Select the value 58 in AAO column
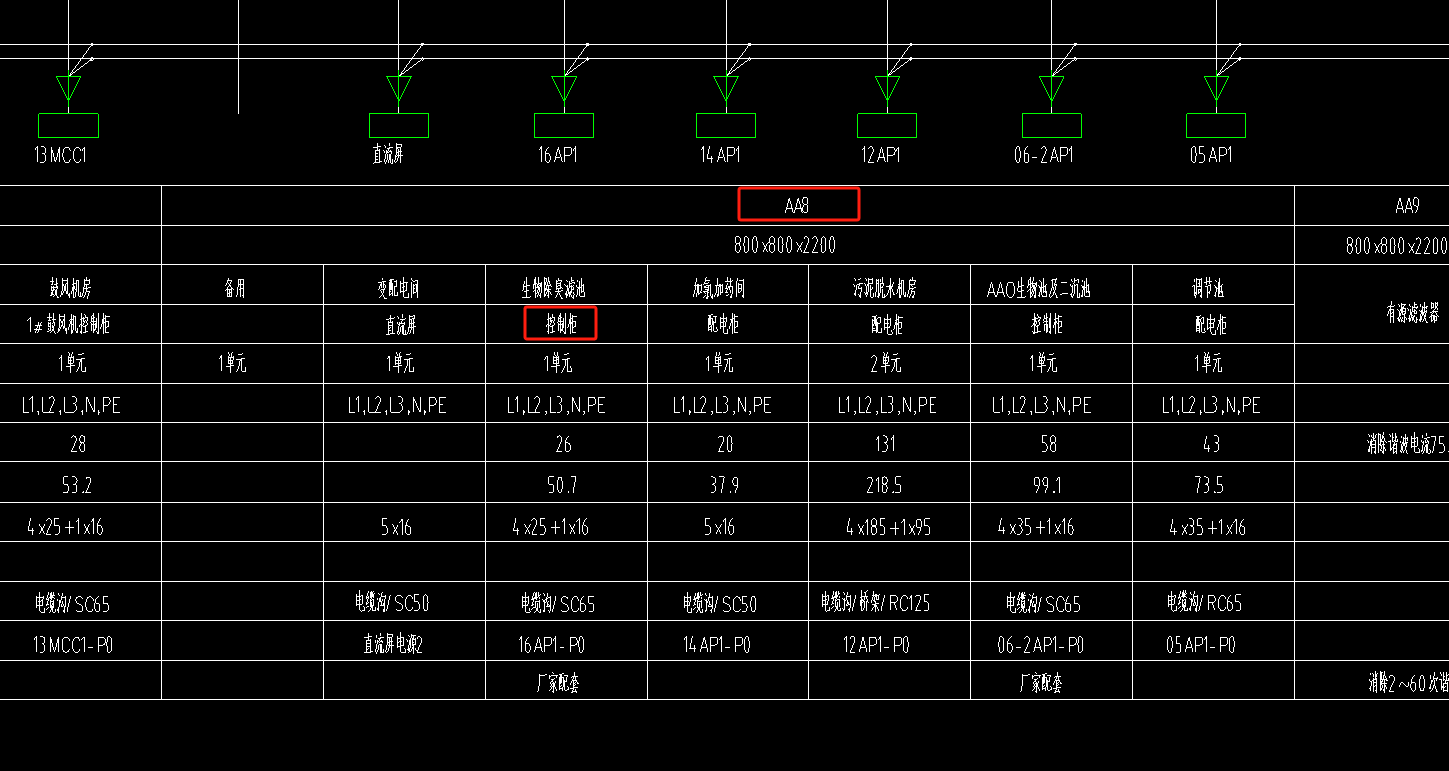 [1048, 444]
